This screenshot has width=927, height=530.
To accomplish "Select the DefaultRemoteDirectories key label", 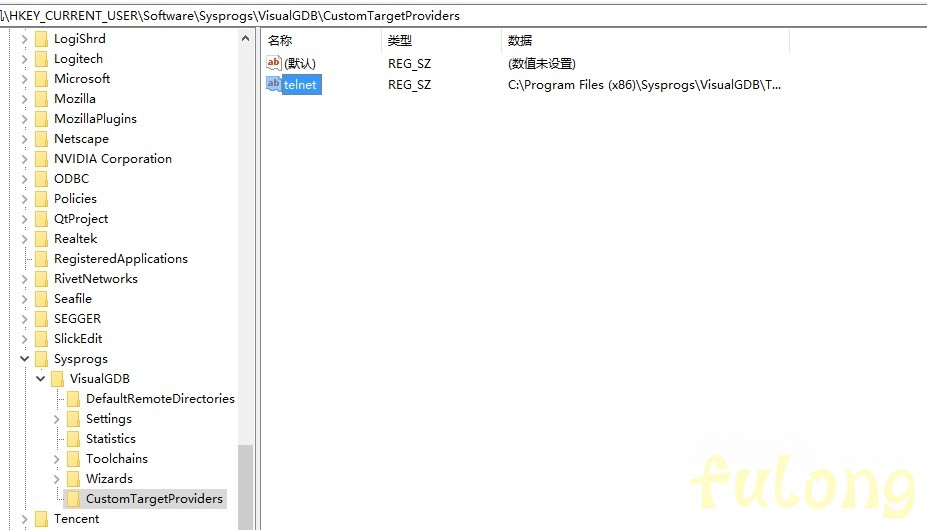I will (160, 399).
